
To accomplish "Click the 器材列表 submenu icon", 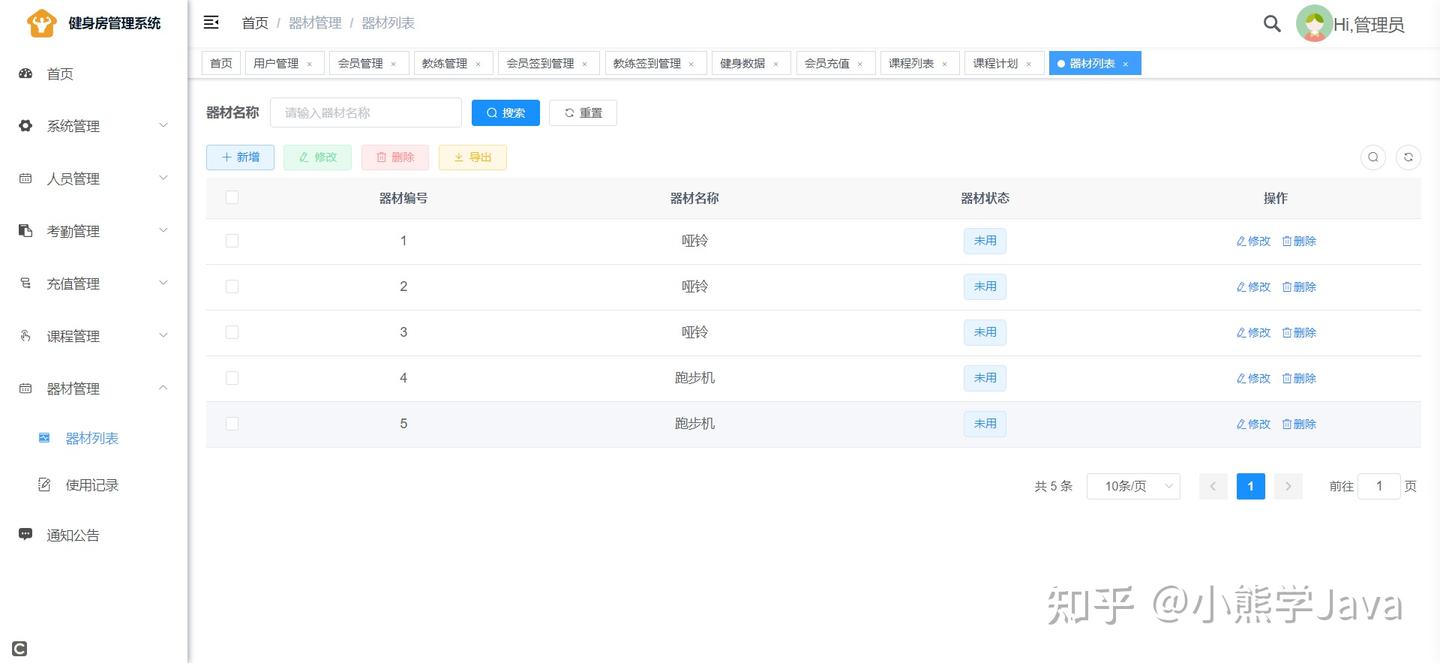I will pos(44,438).
